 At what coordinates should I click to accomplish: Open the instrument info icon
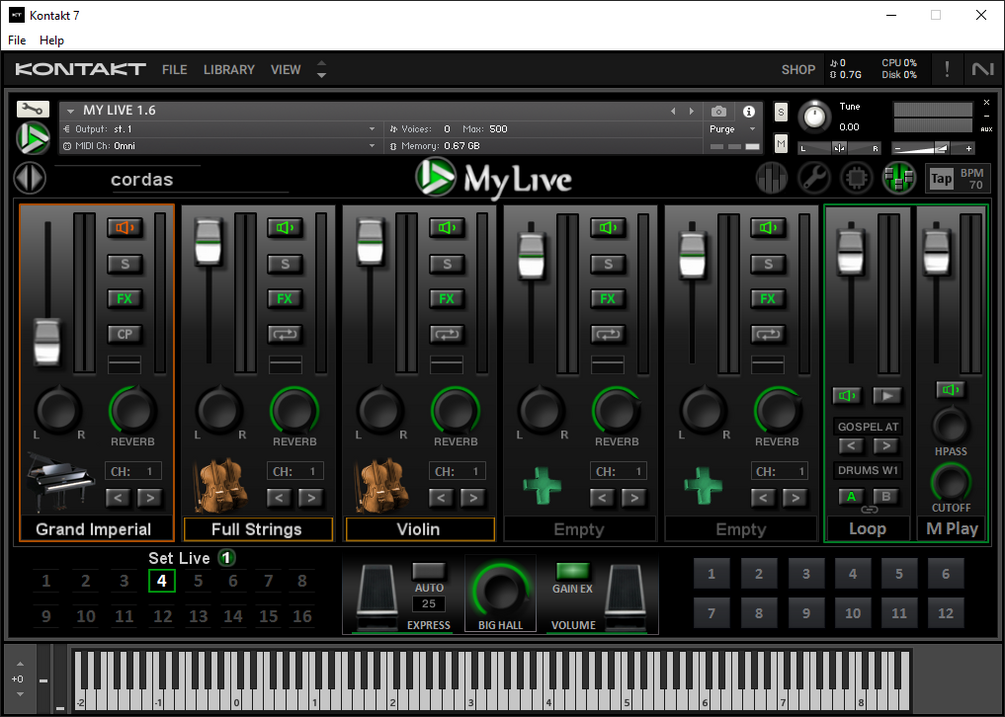coord(748,111)
